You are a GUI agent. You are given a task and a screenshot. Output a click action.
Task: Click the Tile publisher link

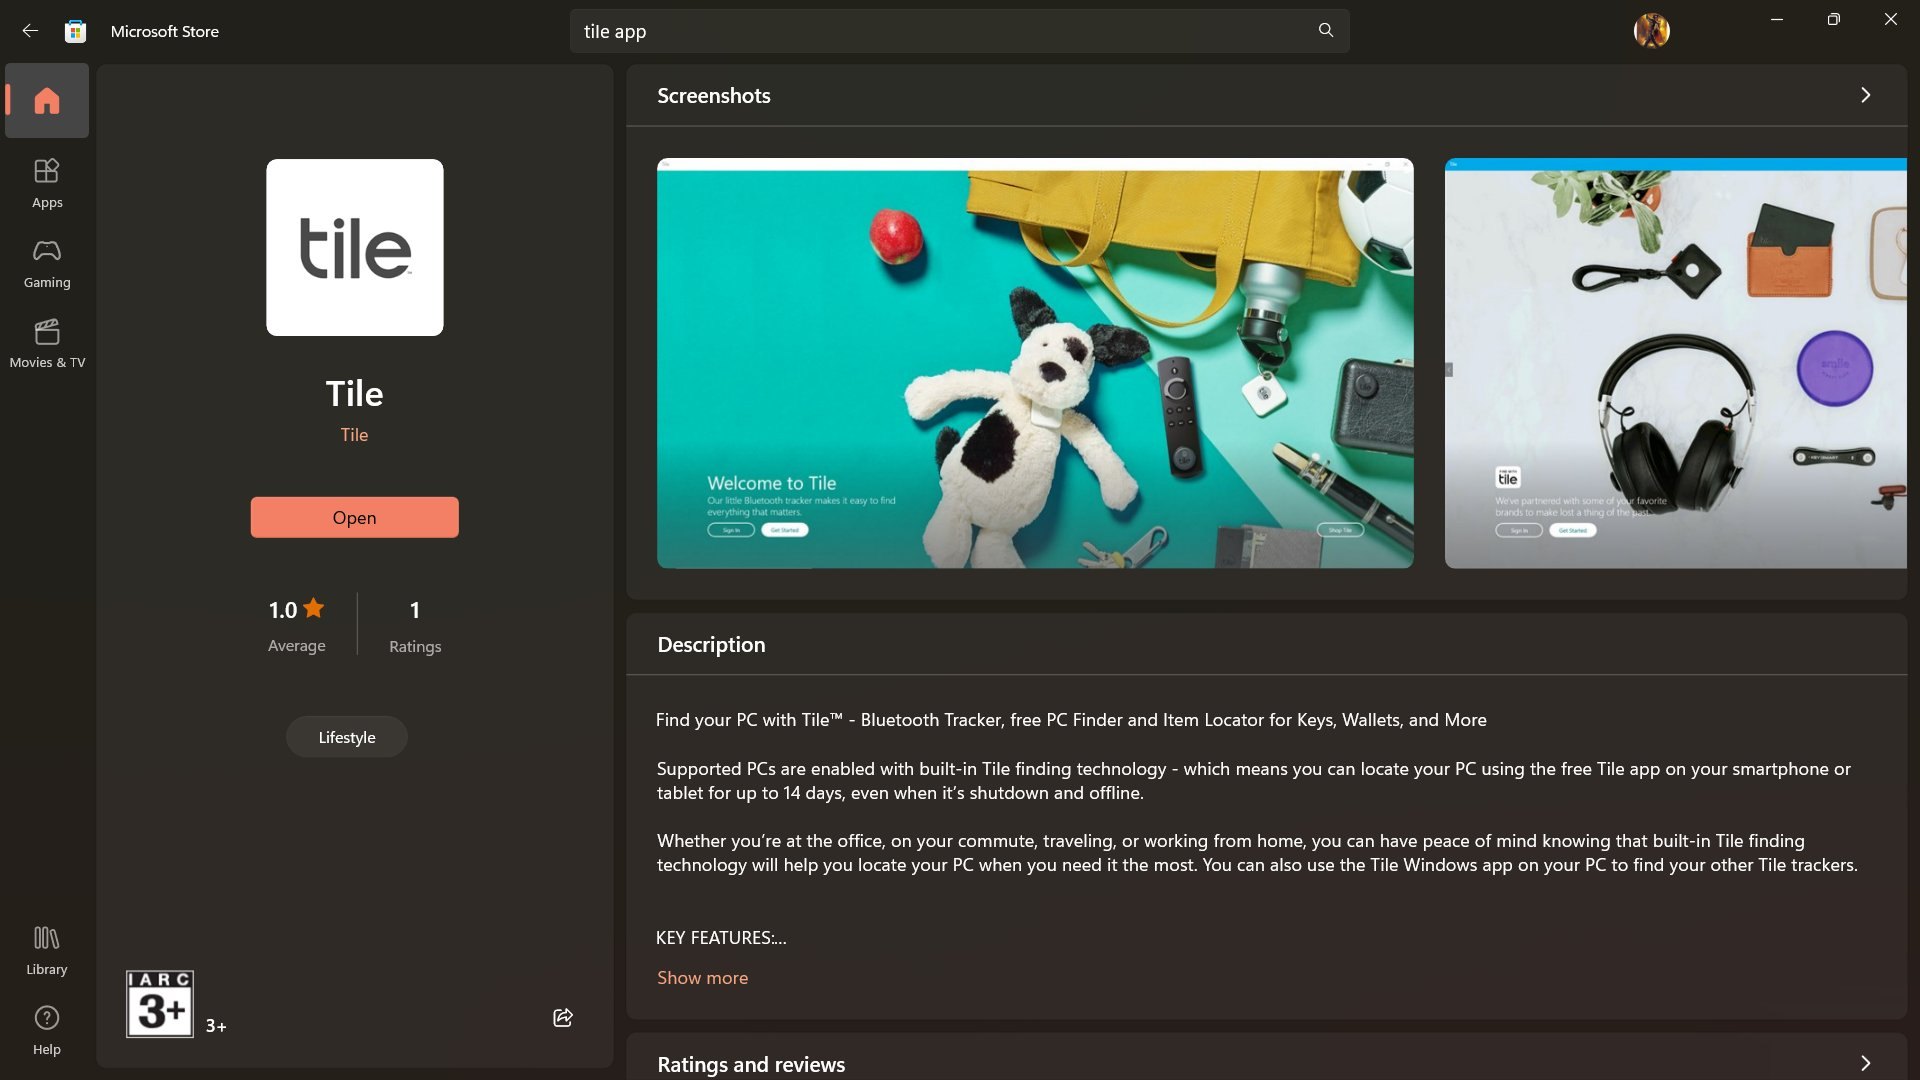(x=354, y=435)
